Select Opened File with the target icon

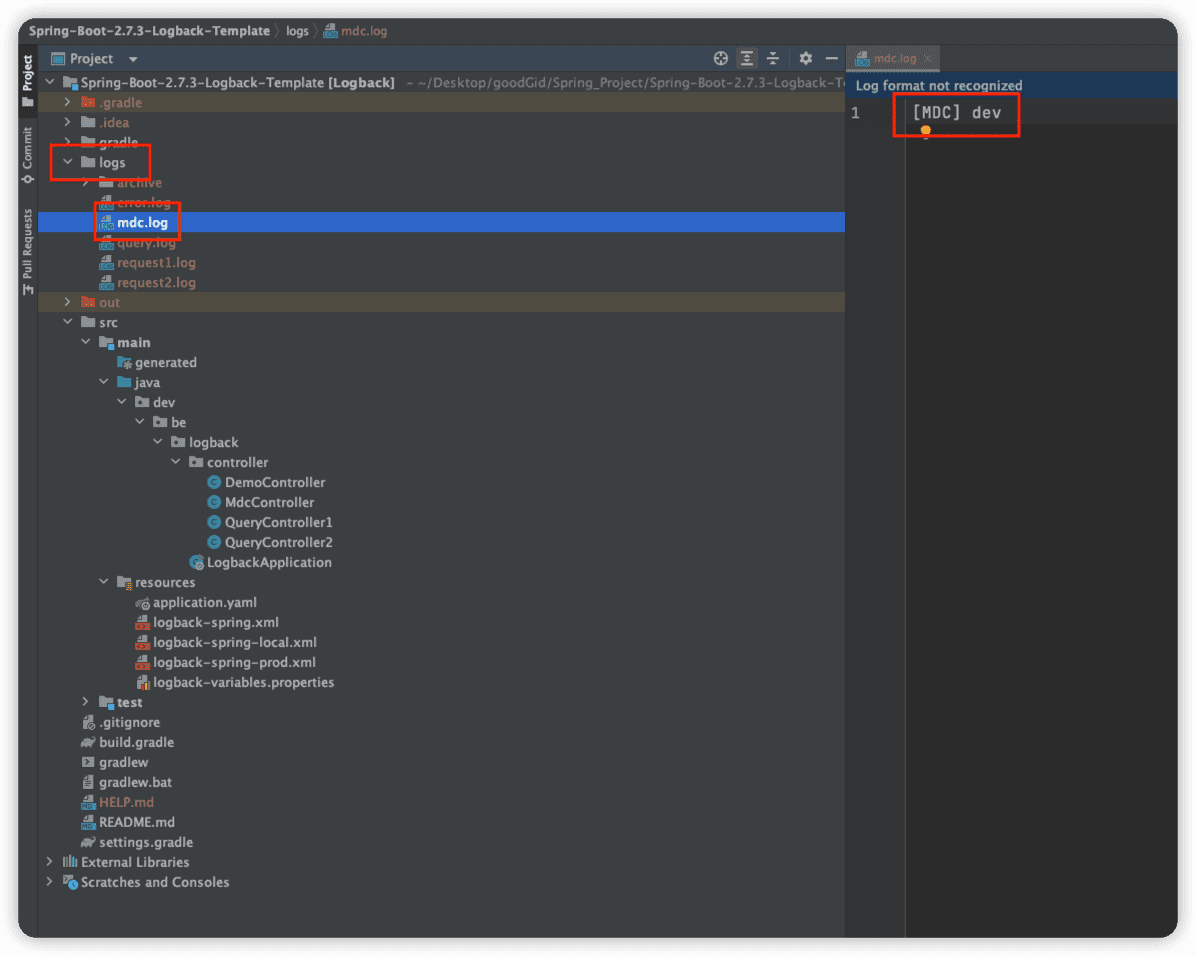pyautogui.click(x=720, y=58)
